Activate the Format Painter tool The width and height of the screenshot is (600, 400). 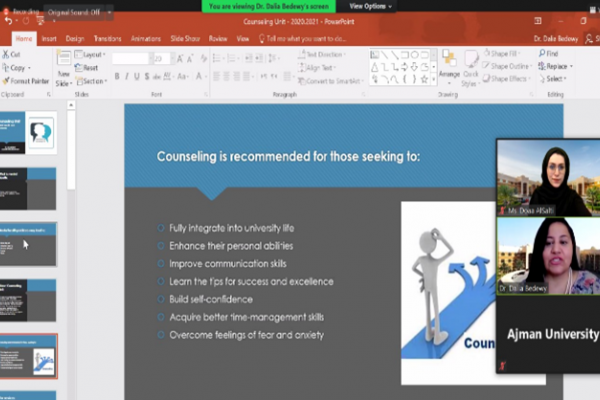pos(26,81)
